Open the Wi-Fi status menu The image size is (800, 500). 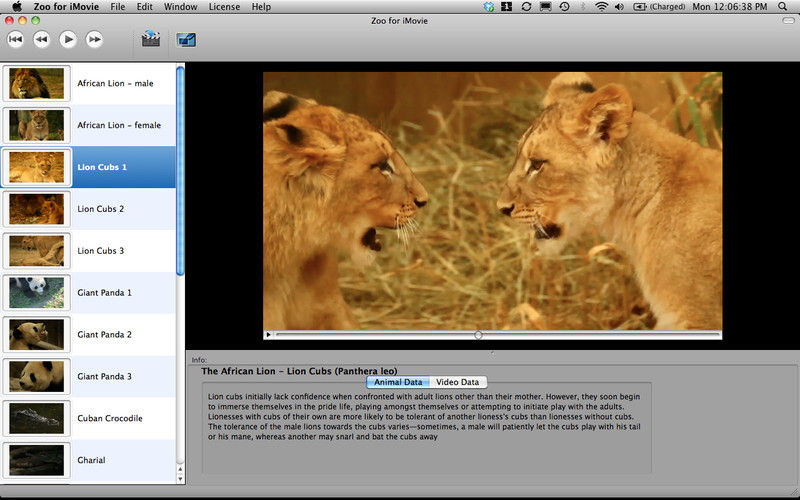[x=602, y=7]
